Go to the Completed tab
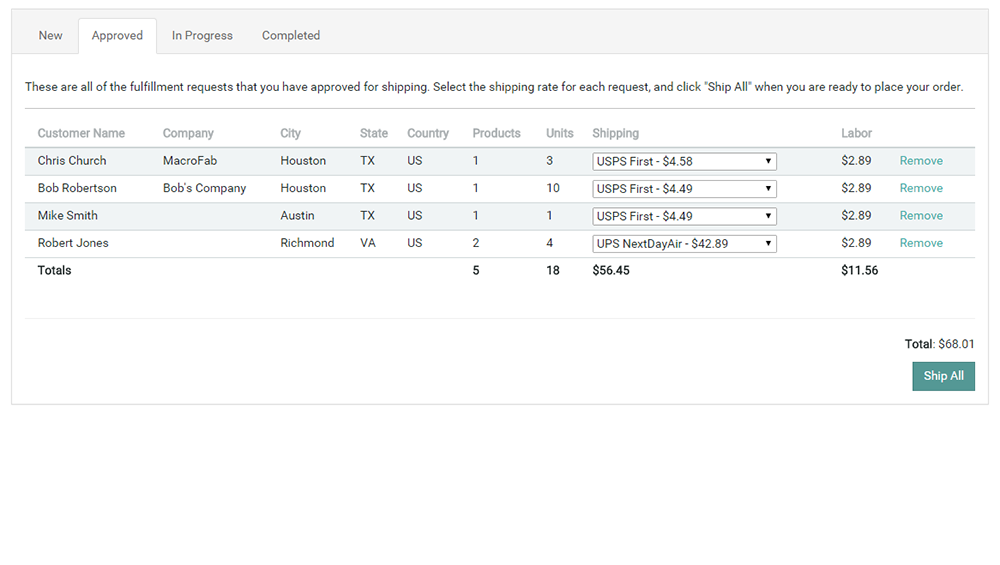The width and height of the screenshot is (1000, 565). 291,36
